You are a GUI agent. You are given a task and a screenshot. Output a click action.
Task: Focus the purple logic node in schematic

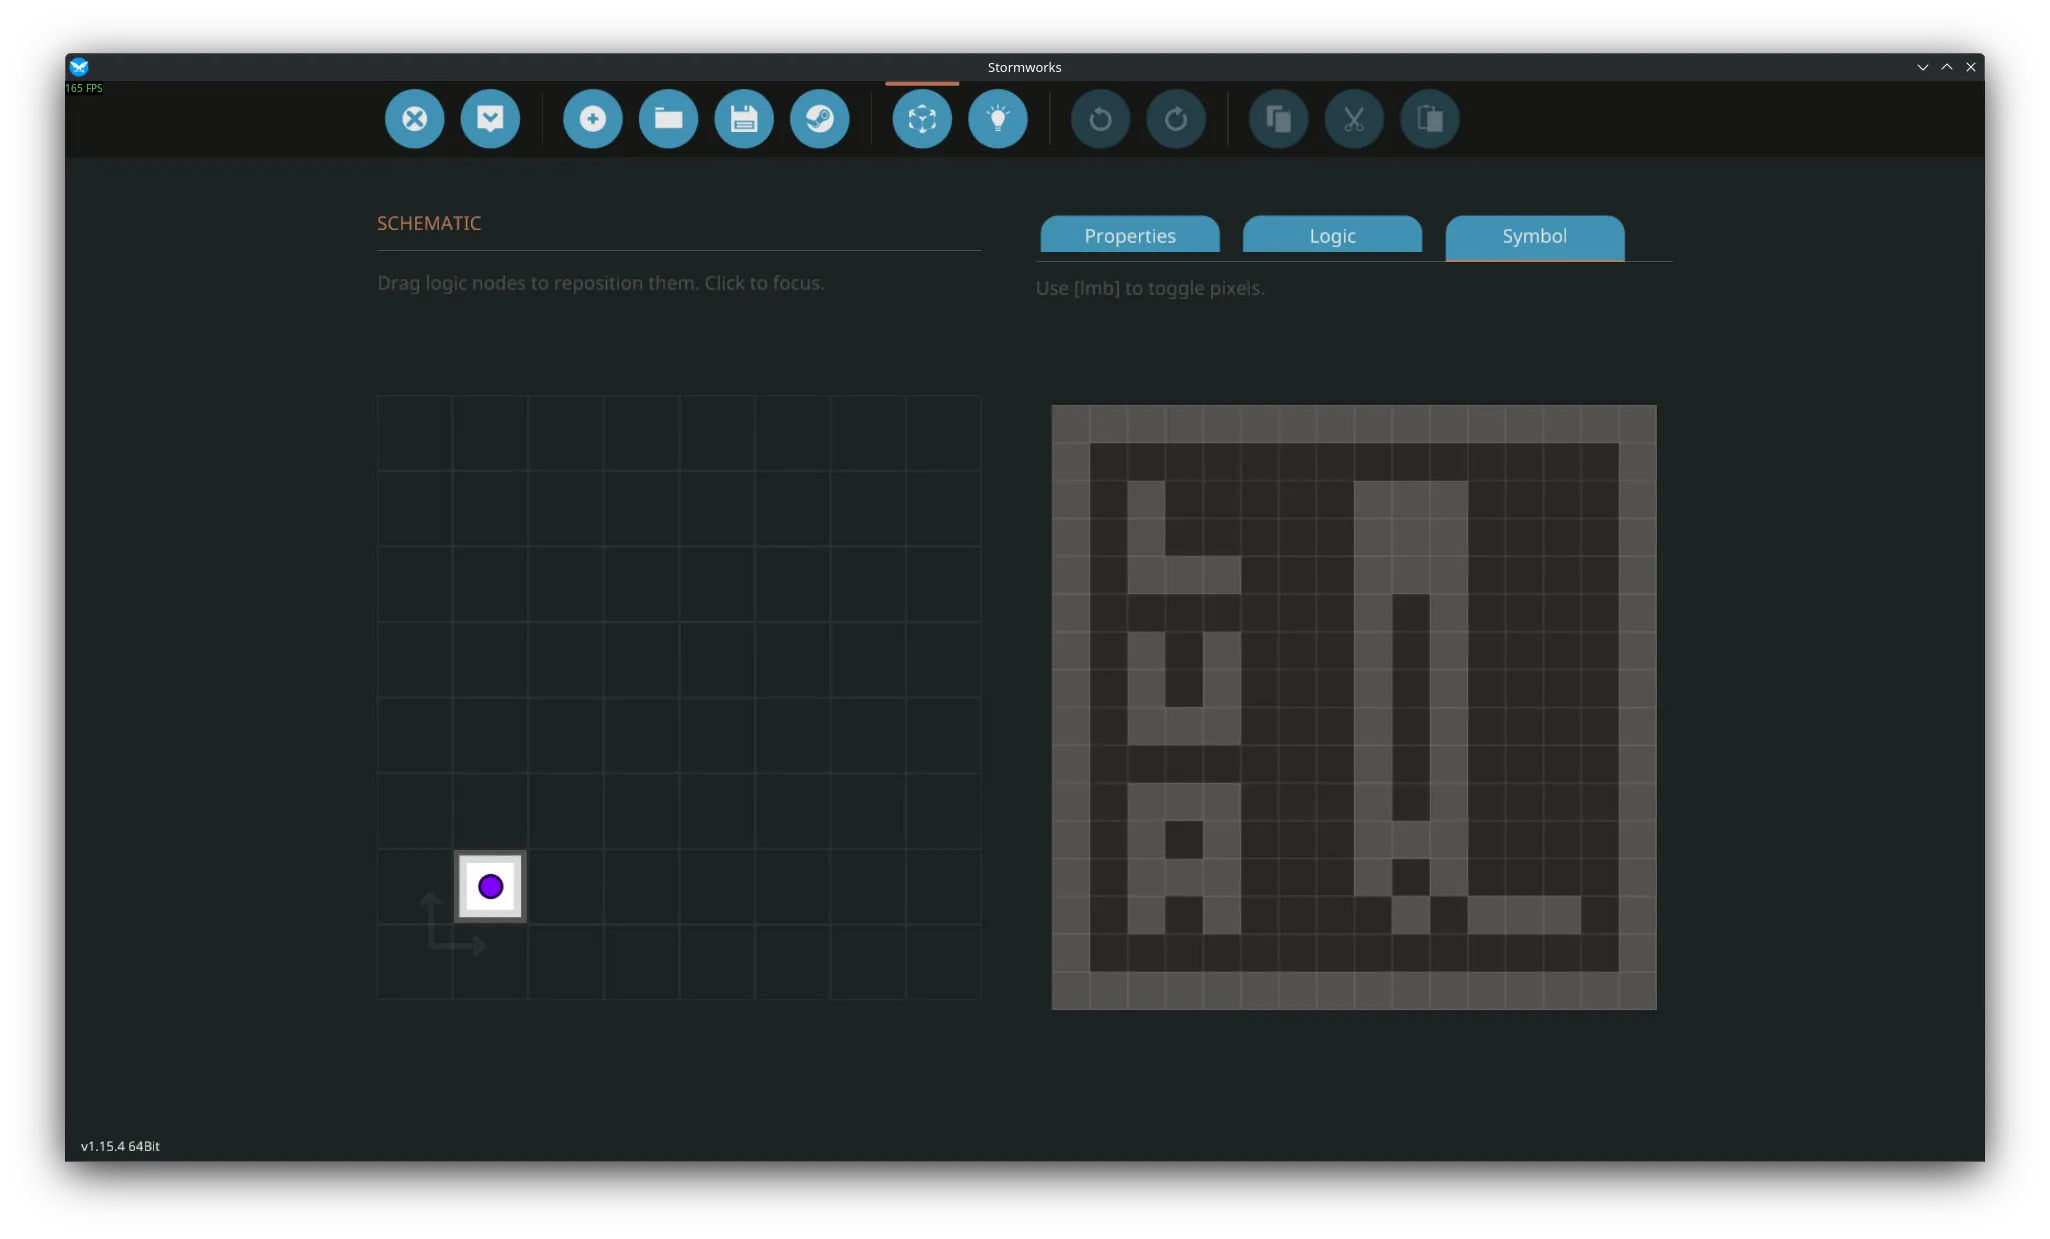(490, 886)
